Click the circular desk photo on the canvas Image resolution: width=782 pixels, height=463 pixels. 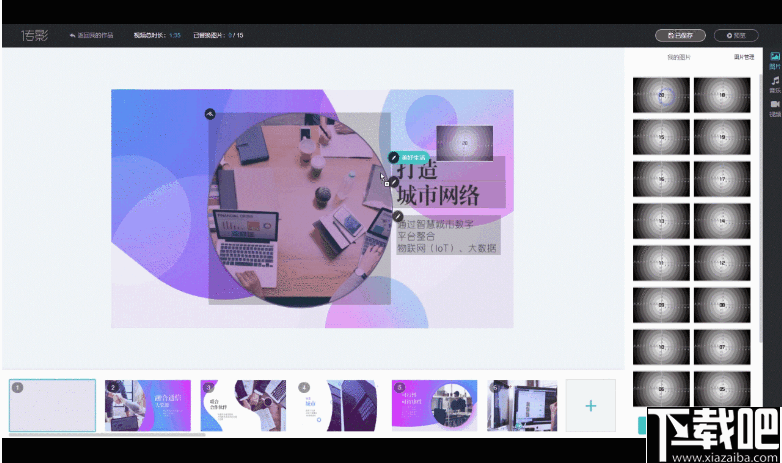pos(300,209)
